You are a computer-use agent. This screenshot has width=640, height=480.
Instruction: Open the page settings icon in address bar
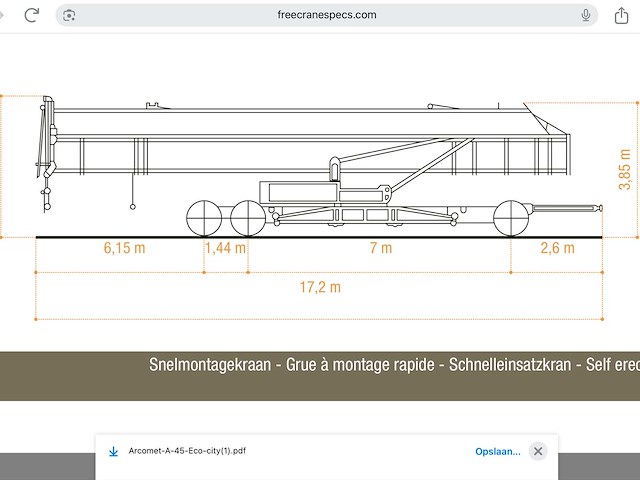[x=68, y=15]
